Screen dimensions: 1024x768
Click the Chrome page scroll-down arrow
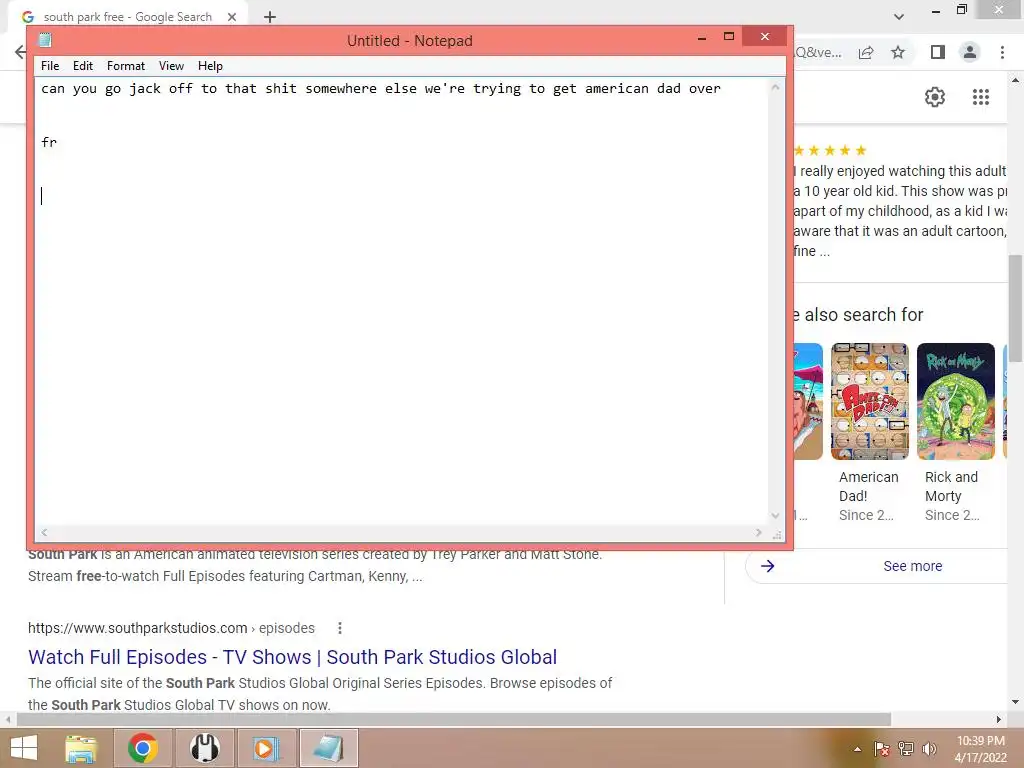click(x=1016, y=703)
